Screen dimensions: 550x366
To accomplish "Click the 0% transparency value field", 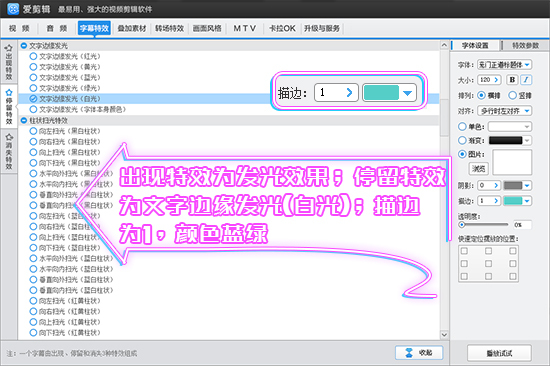I will click(x=522, y=225).
